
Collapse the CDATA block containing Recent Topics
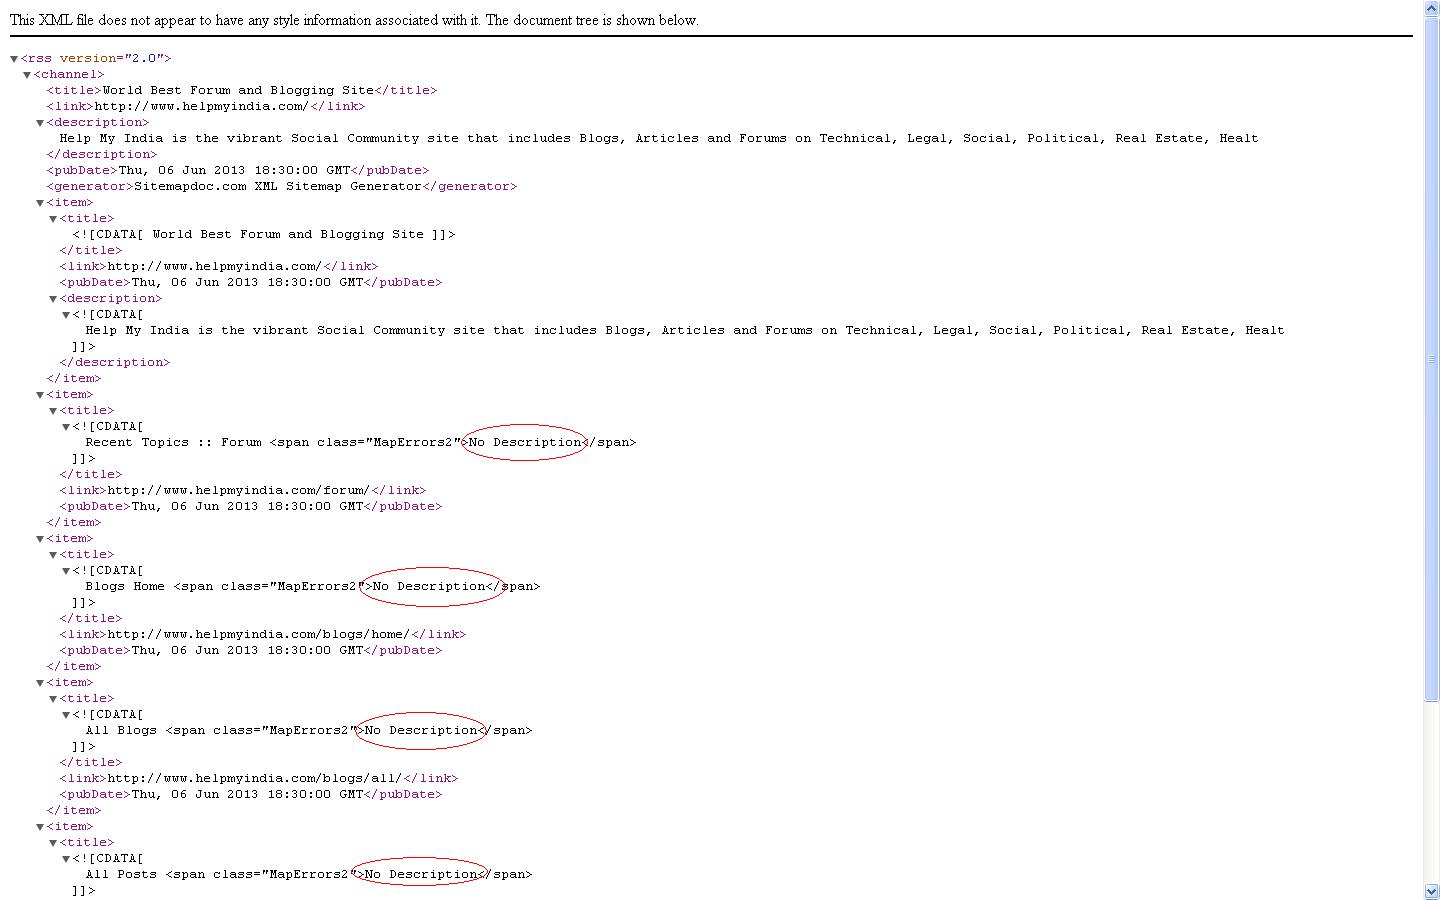point(66,427)
